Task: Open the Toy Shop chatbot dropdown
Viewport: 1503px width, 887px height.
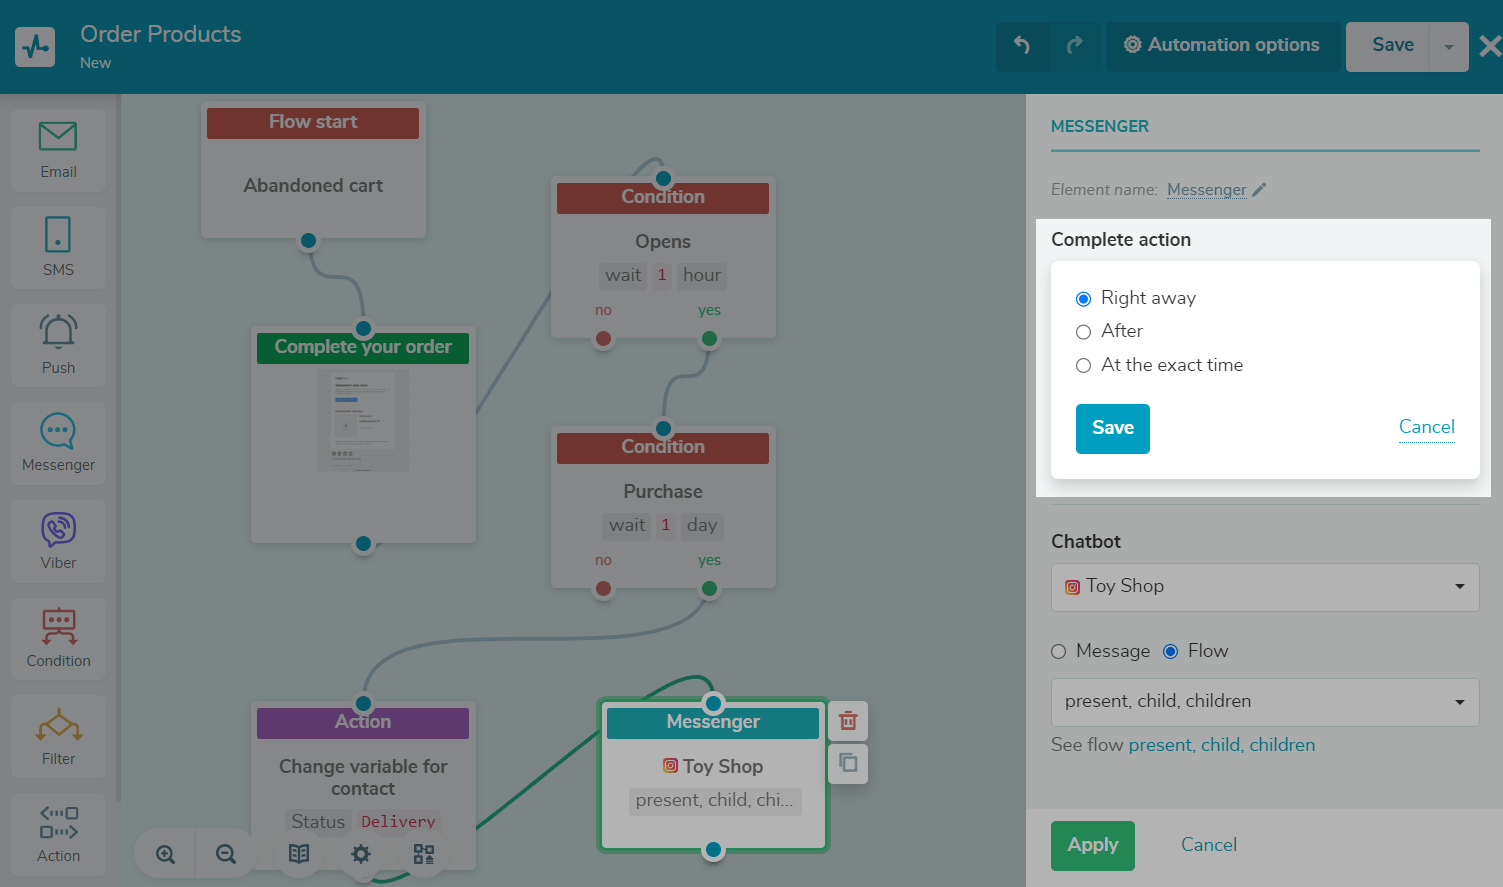Action: (x=1264, y=587)
